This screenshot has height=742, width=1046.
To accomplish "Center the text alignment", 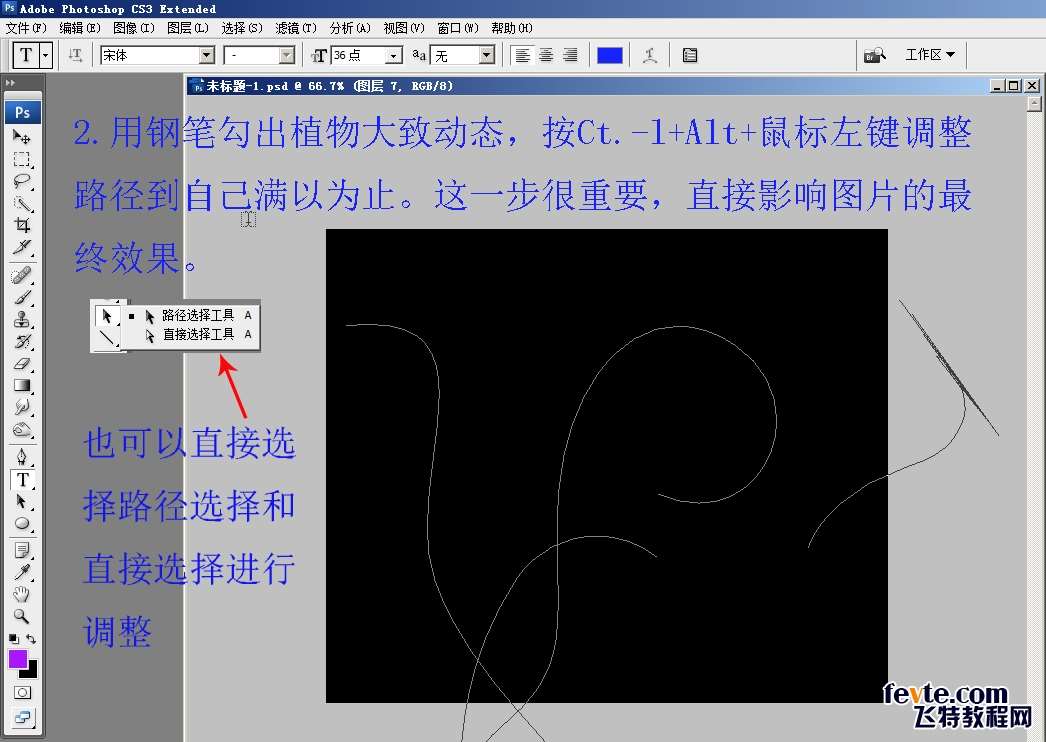I will pos(546,55).
